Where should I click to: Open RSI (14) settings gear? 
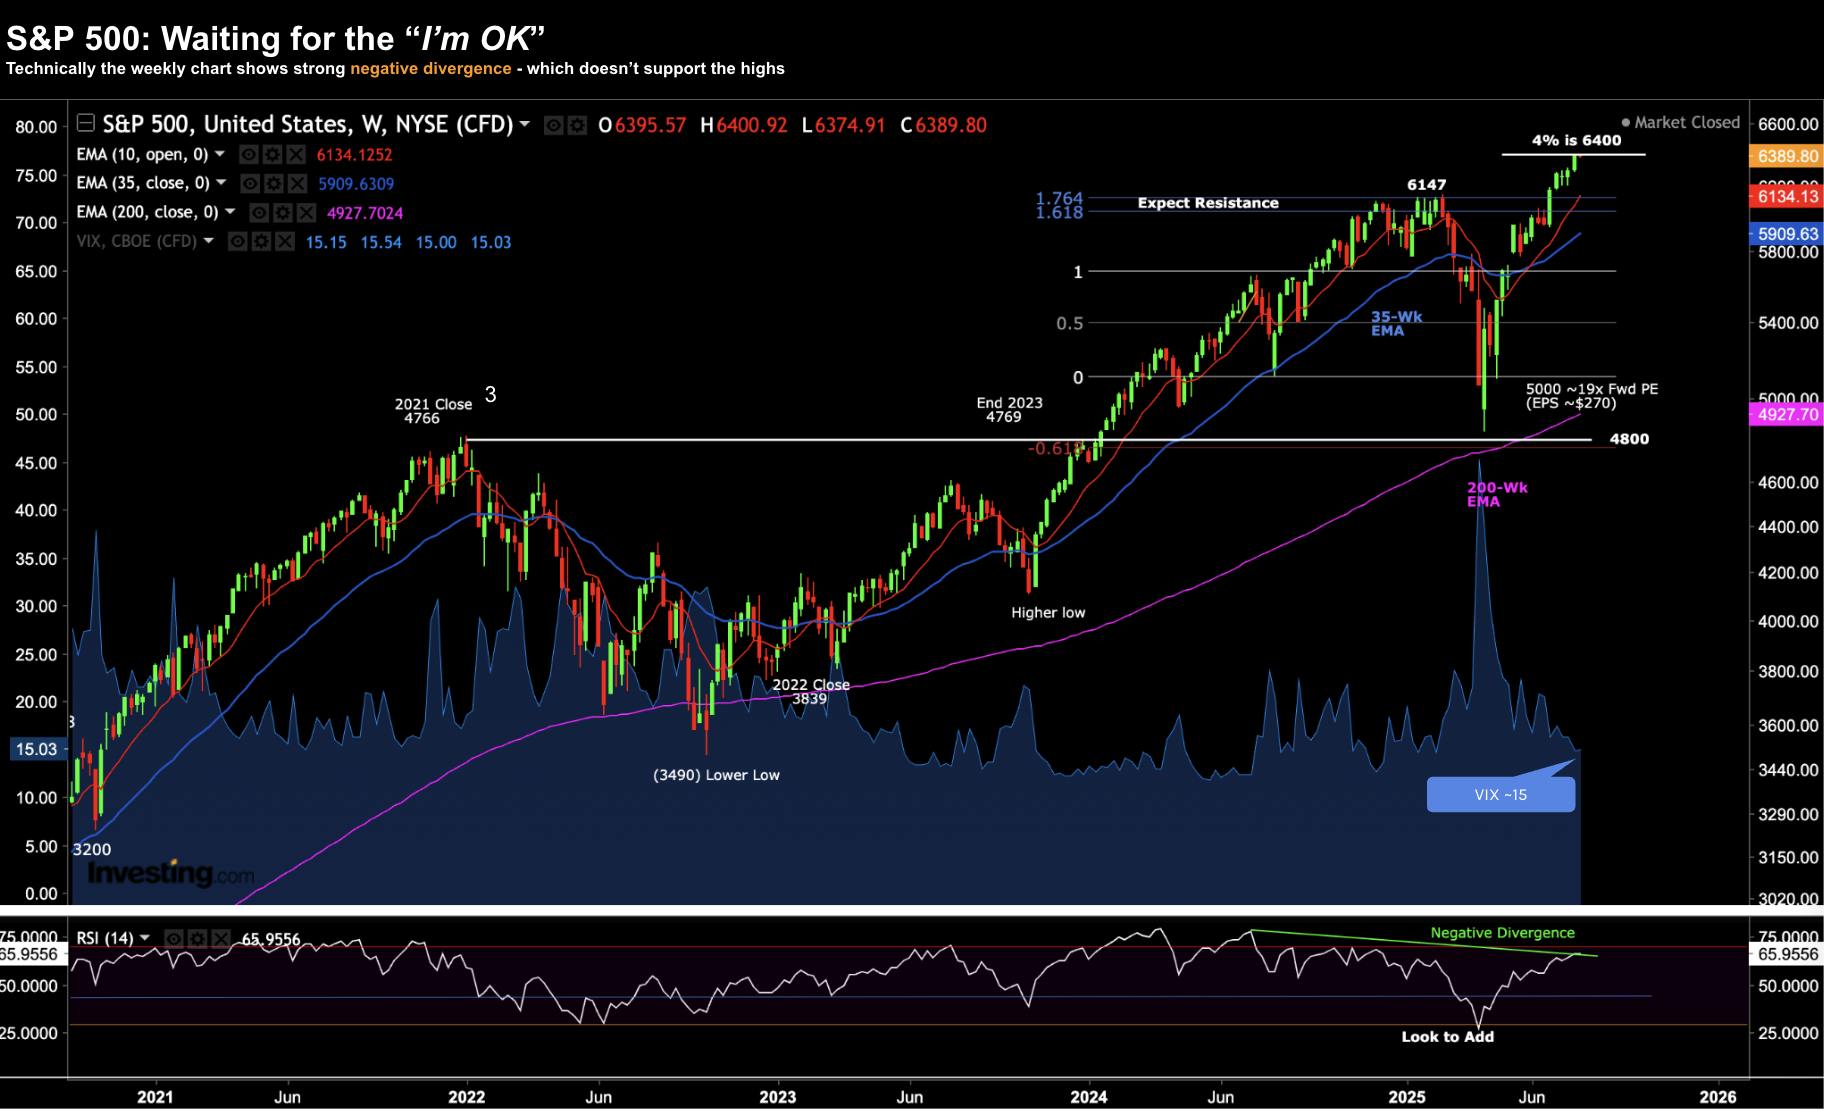(197, 939)
